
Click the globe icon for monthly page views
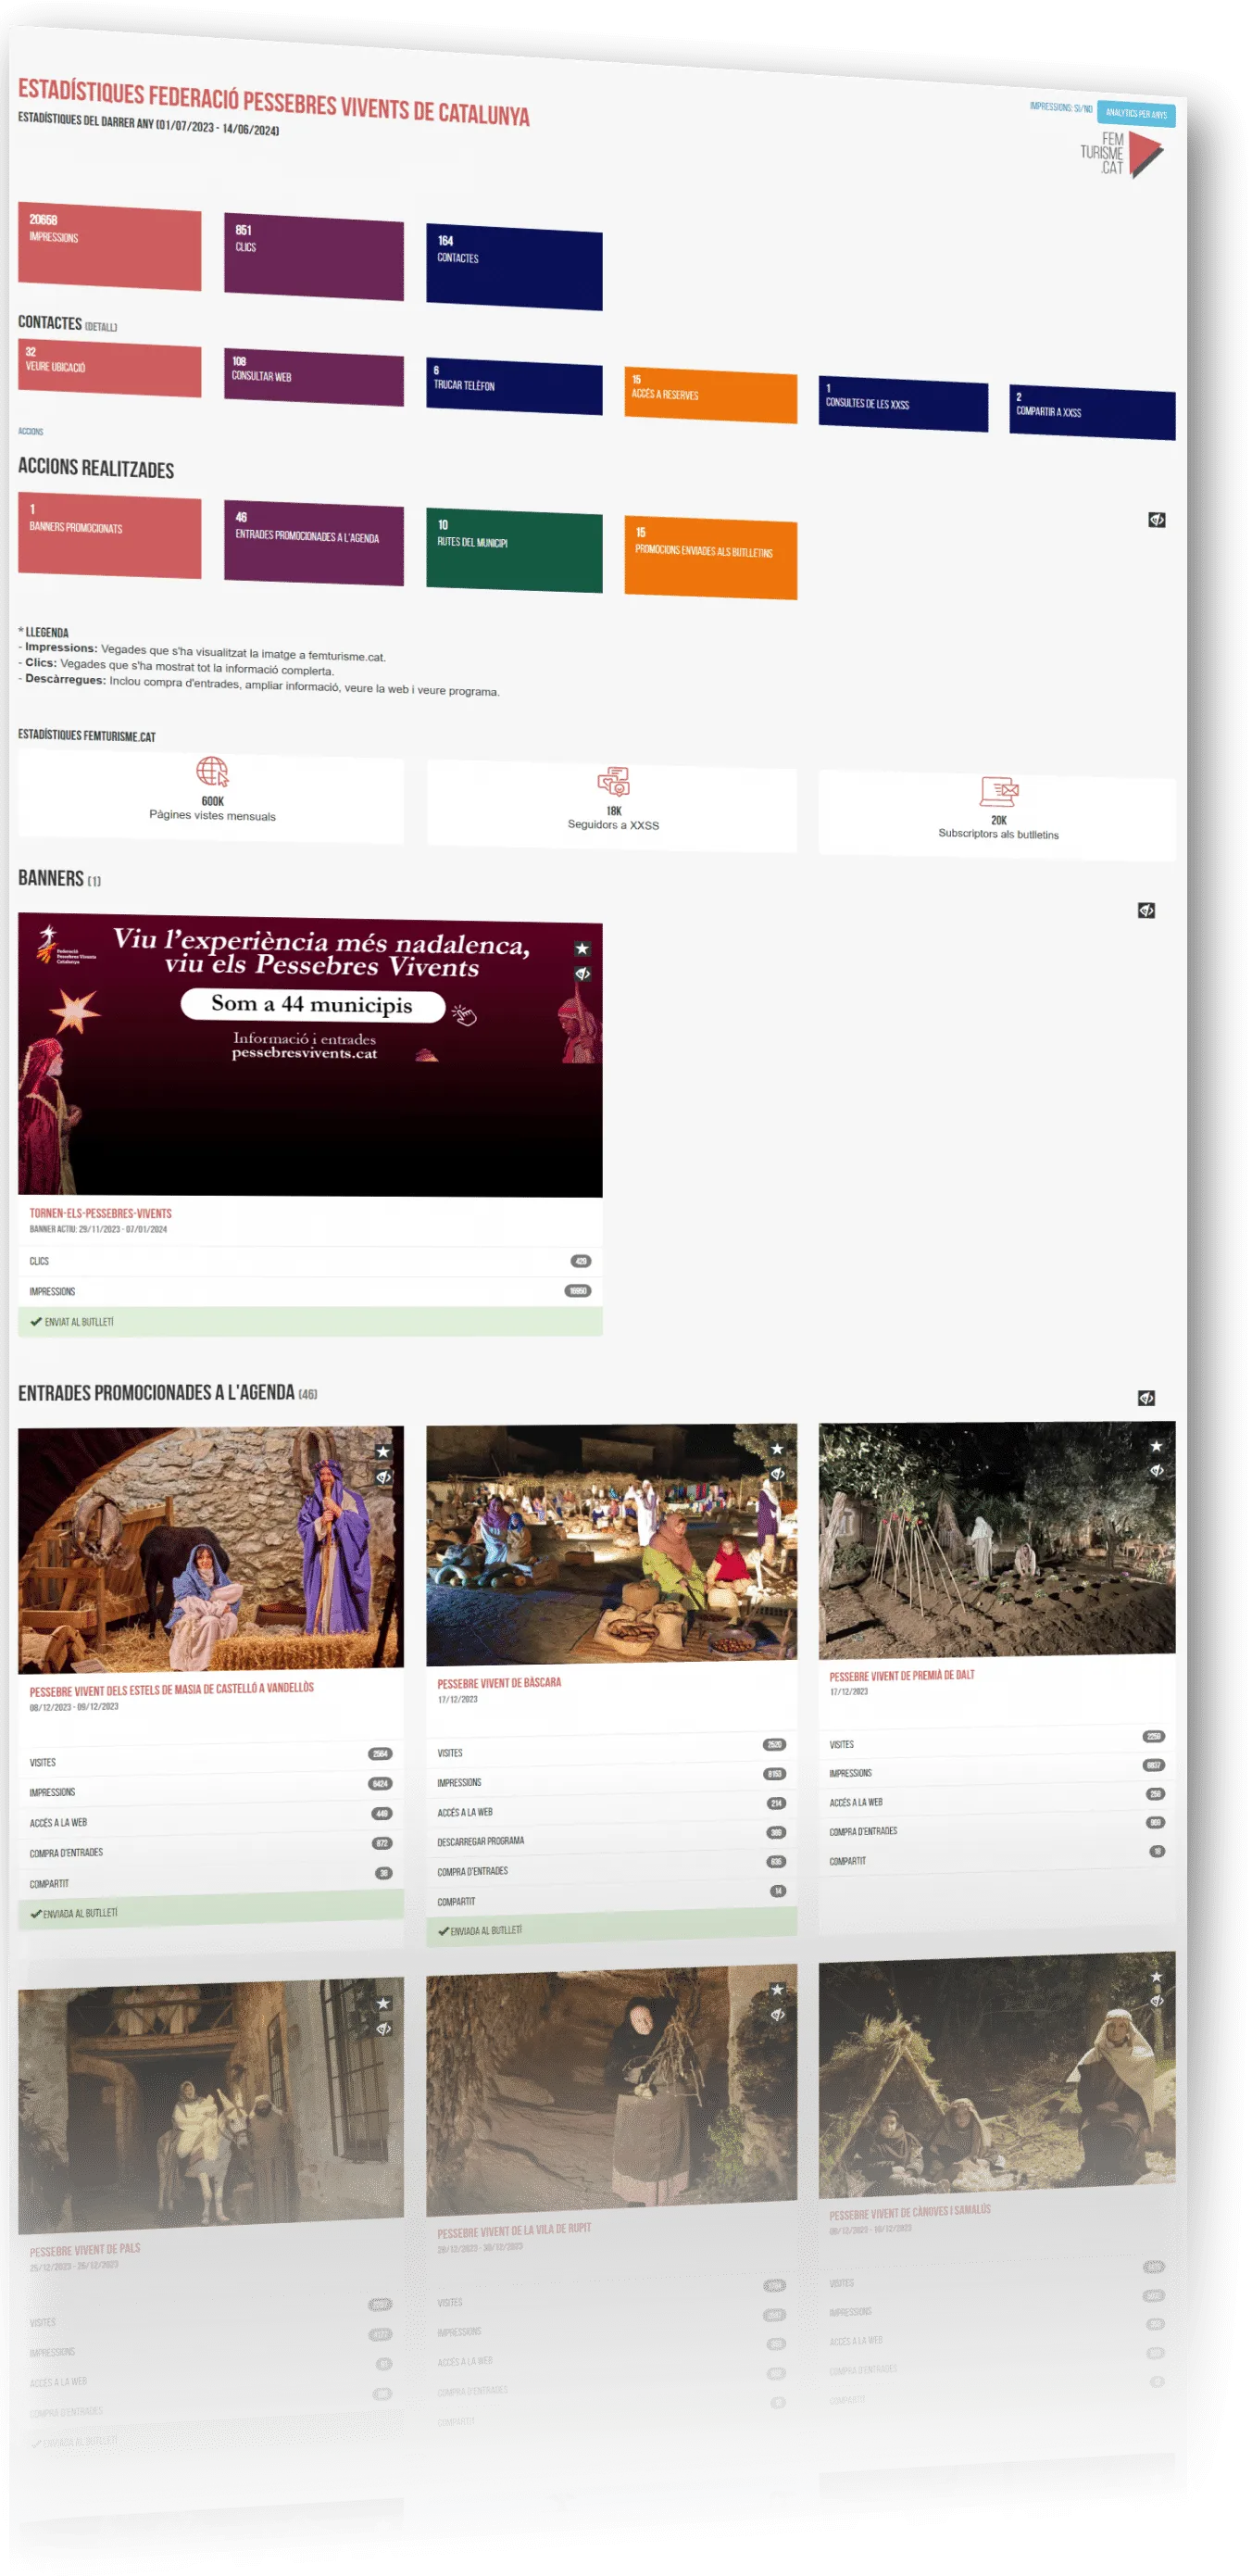pyautogui.click(x=212, y=772)
